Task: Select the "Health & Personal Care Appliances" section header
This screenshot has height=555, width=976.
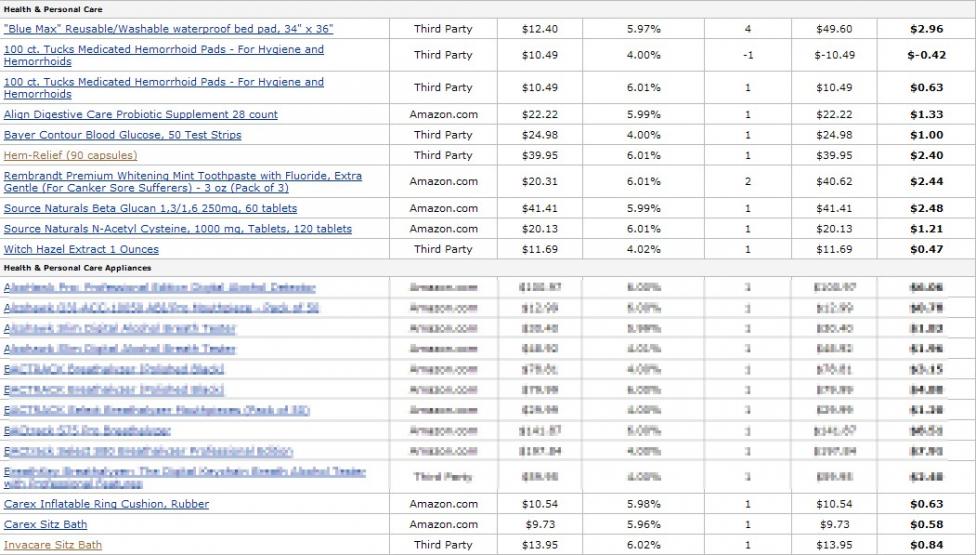Action: [x=77, y=268]
